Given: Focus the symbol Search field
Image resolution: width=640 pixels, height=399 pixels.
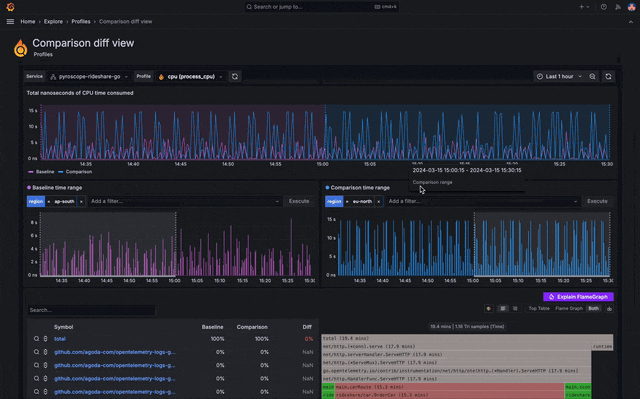Looking at the screenshot, I should (91, 310).
